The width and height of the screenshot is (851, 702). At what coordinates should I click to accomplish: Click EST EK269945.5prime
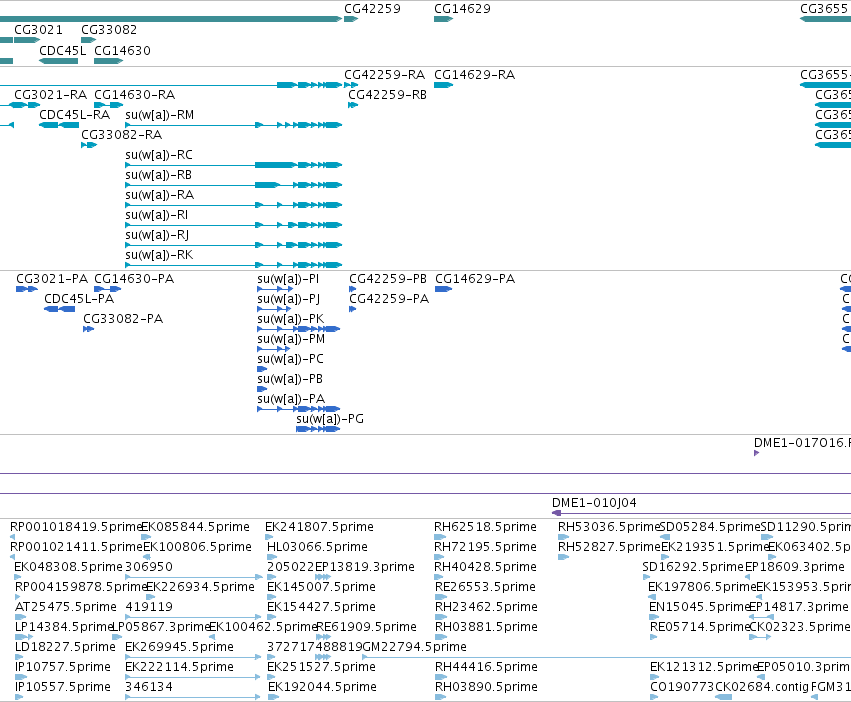click(x=180, y=647)
